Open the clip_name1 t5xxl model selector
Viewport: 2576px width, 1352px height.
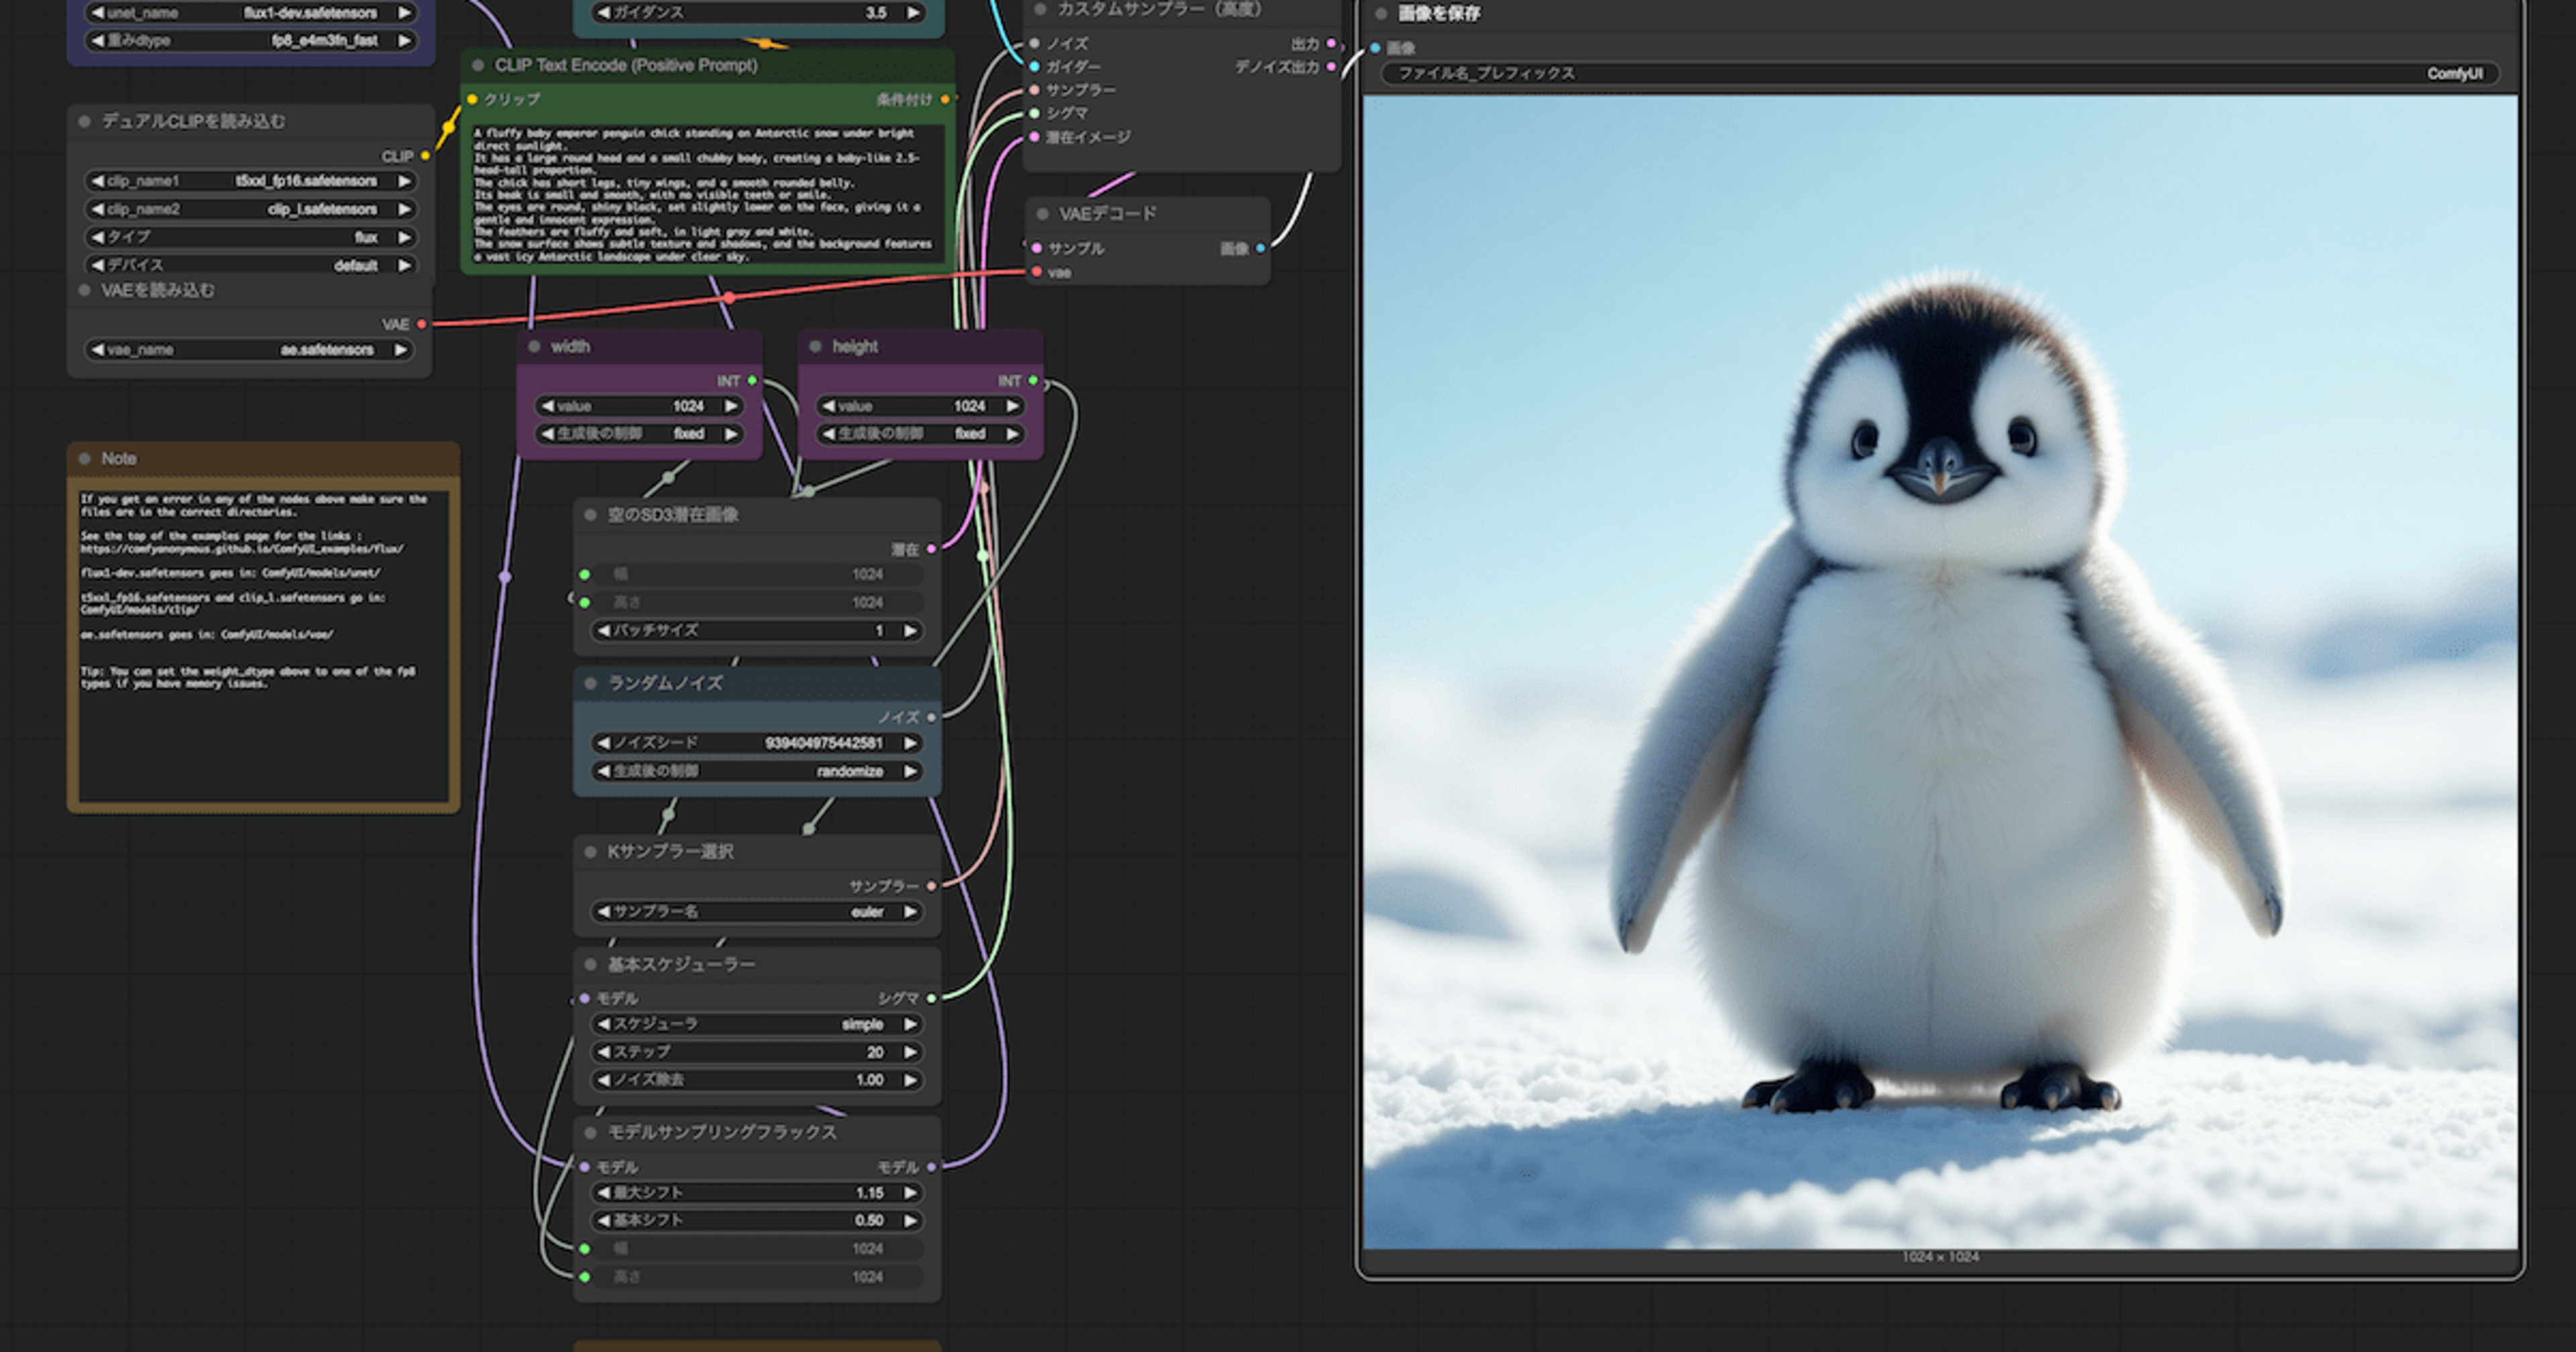250,181
